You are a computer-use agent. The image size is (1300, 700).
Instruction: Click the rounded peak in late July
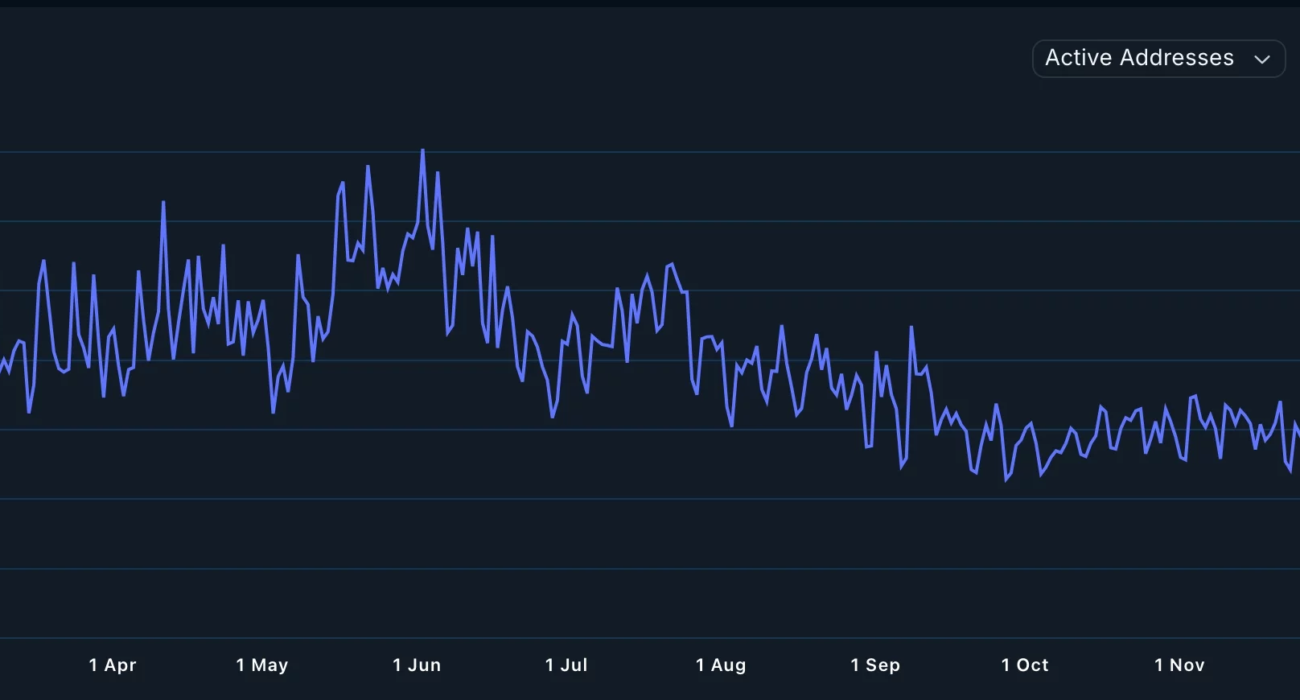(x=671, y=264)
